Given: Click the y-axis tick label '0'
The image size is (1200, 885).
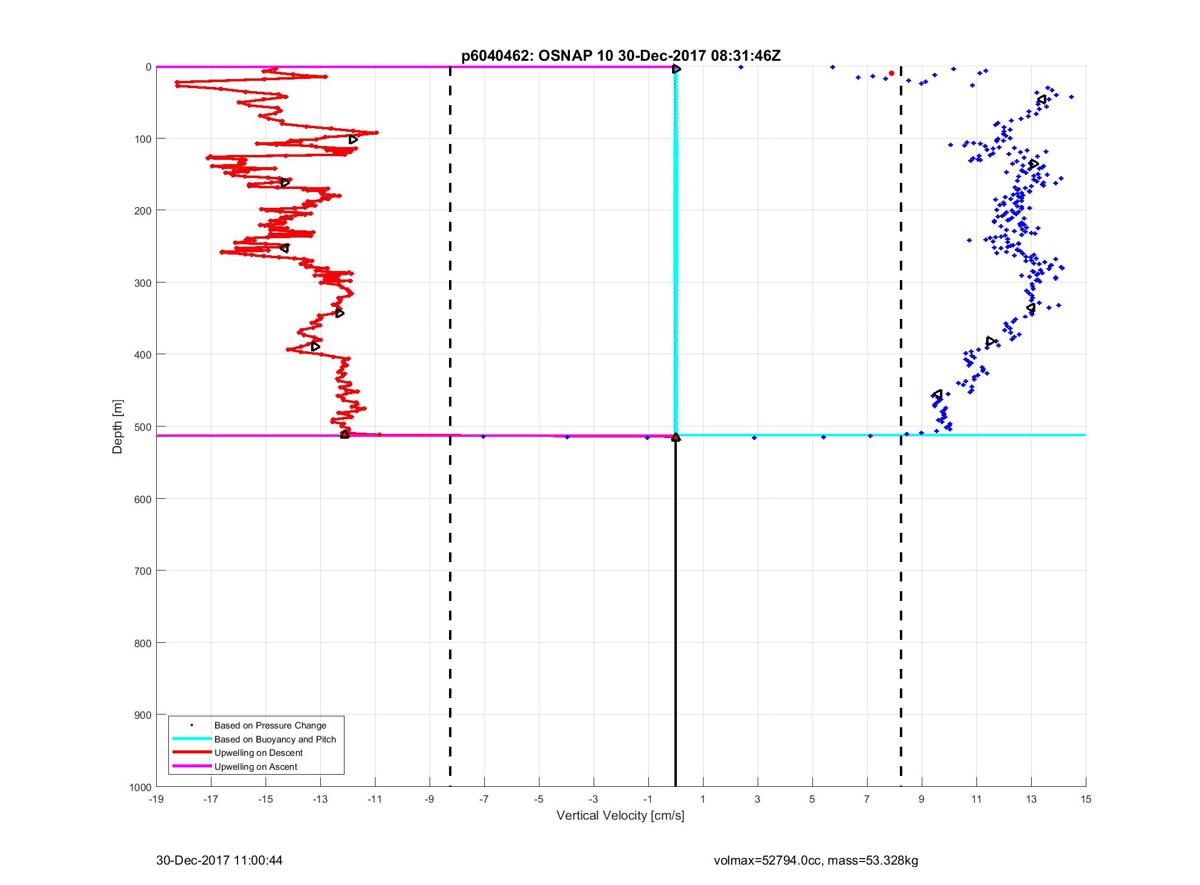Looking at the screenshot, I should [148, 67].
